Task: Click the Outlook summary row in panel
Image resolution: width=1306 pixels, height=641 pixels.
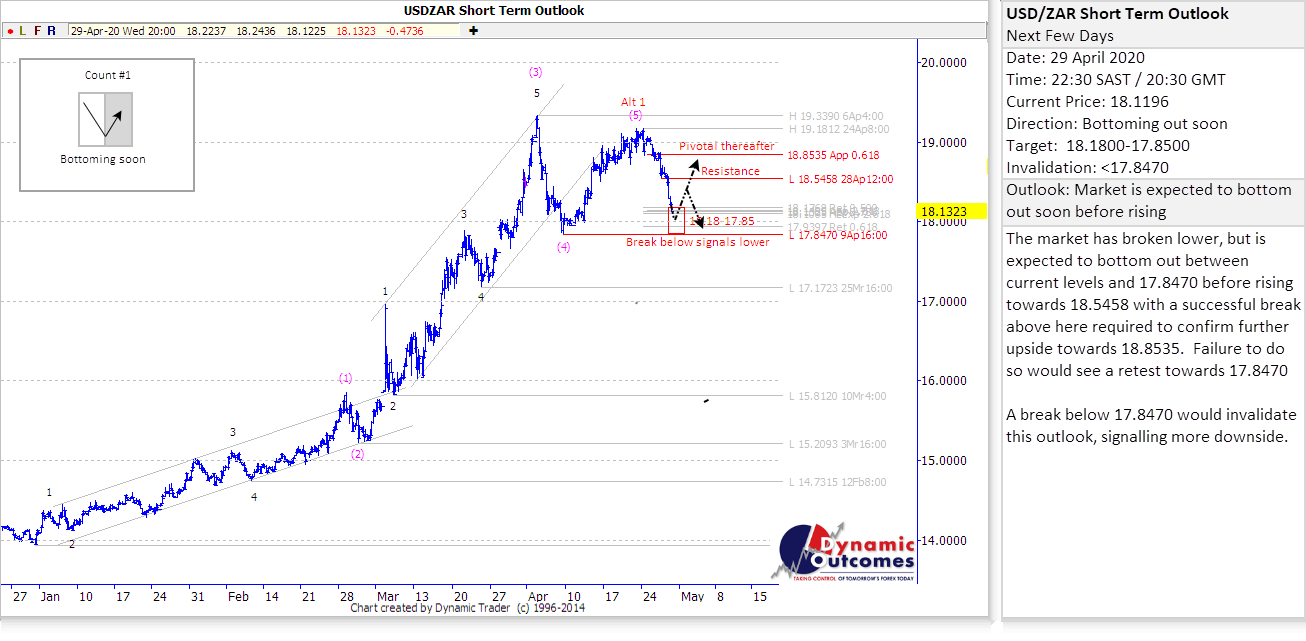Action: (1153, 202)
